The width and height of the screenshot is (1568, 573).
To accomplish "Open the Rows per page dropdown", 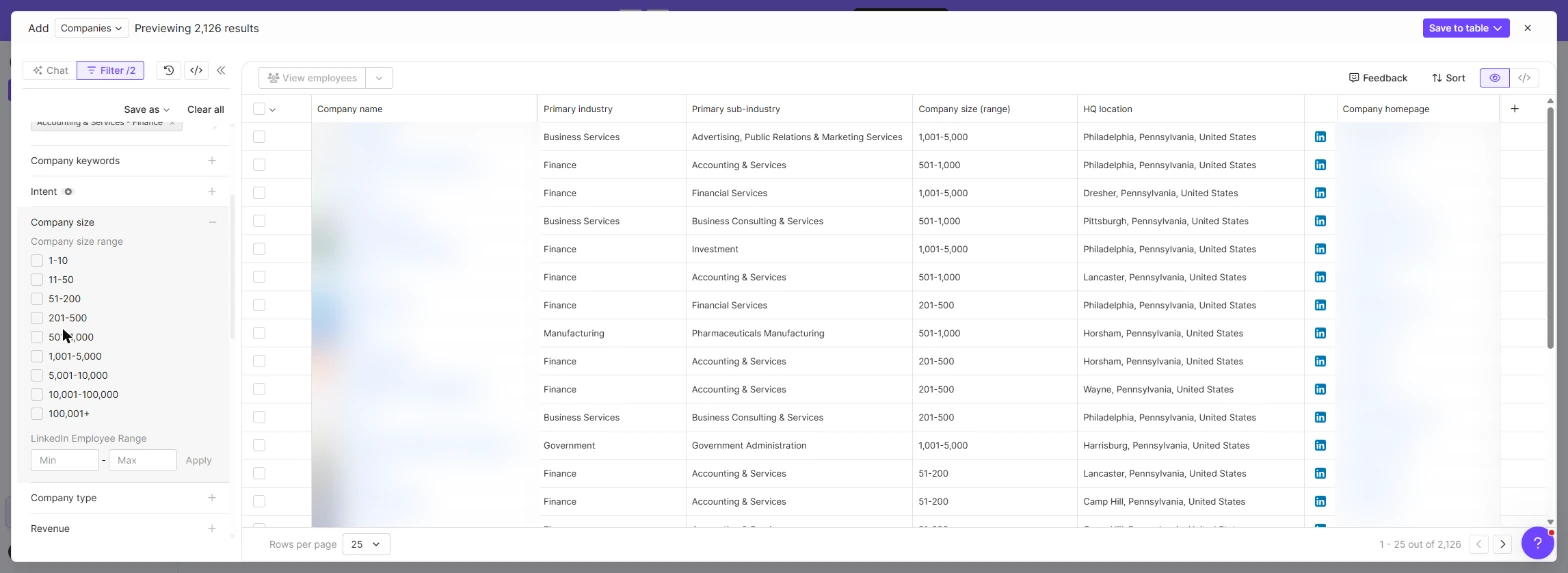I will (x=366, y=544).
